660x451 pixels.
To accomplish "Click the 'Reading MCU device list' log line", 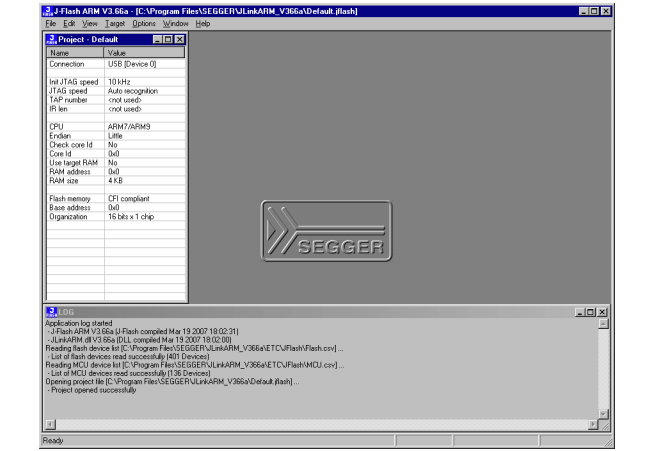I will click(195, 365).
